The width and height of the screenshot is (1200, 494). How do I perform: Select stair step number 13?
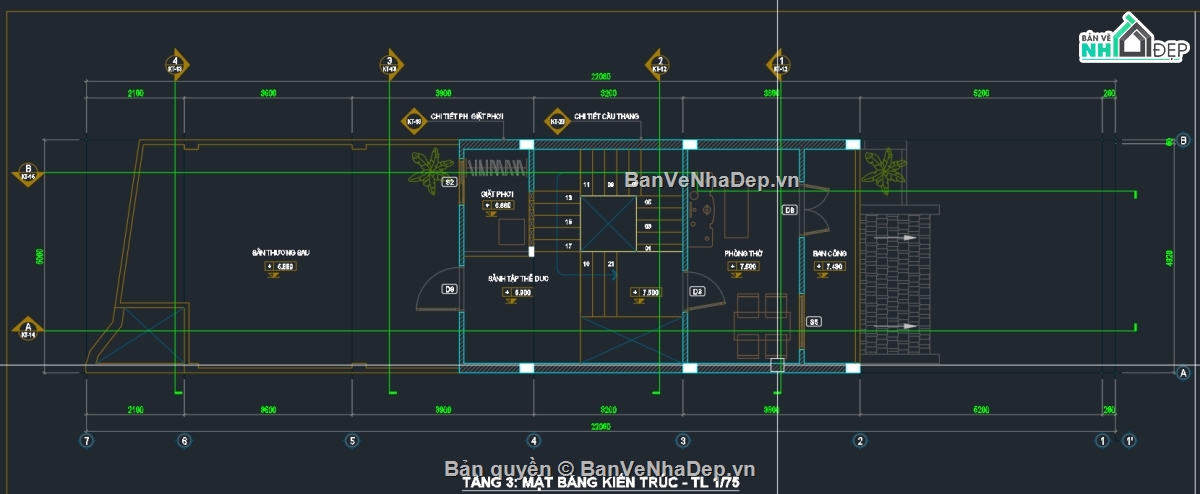point(569,199)
